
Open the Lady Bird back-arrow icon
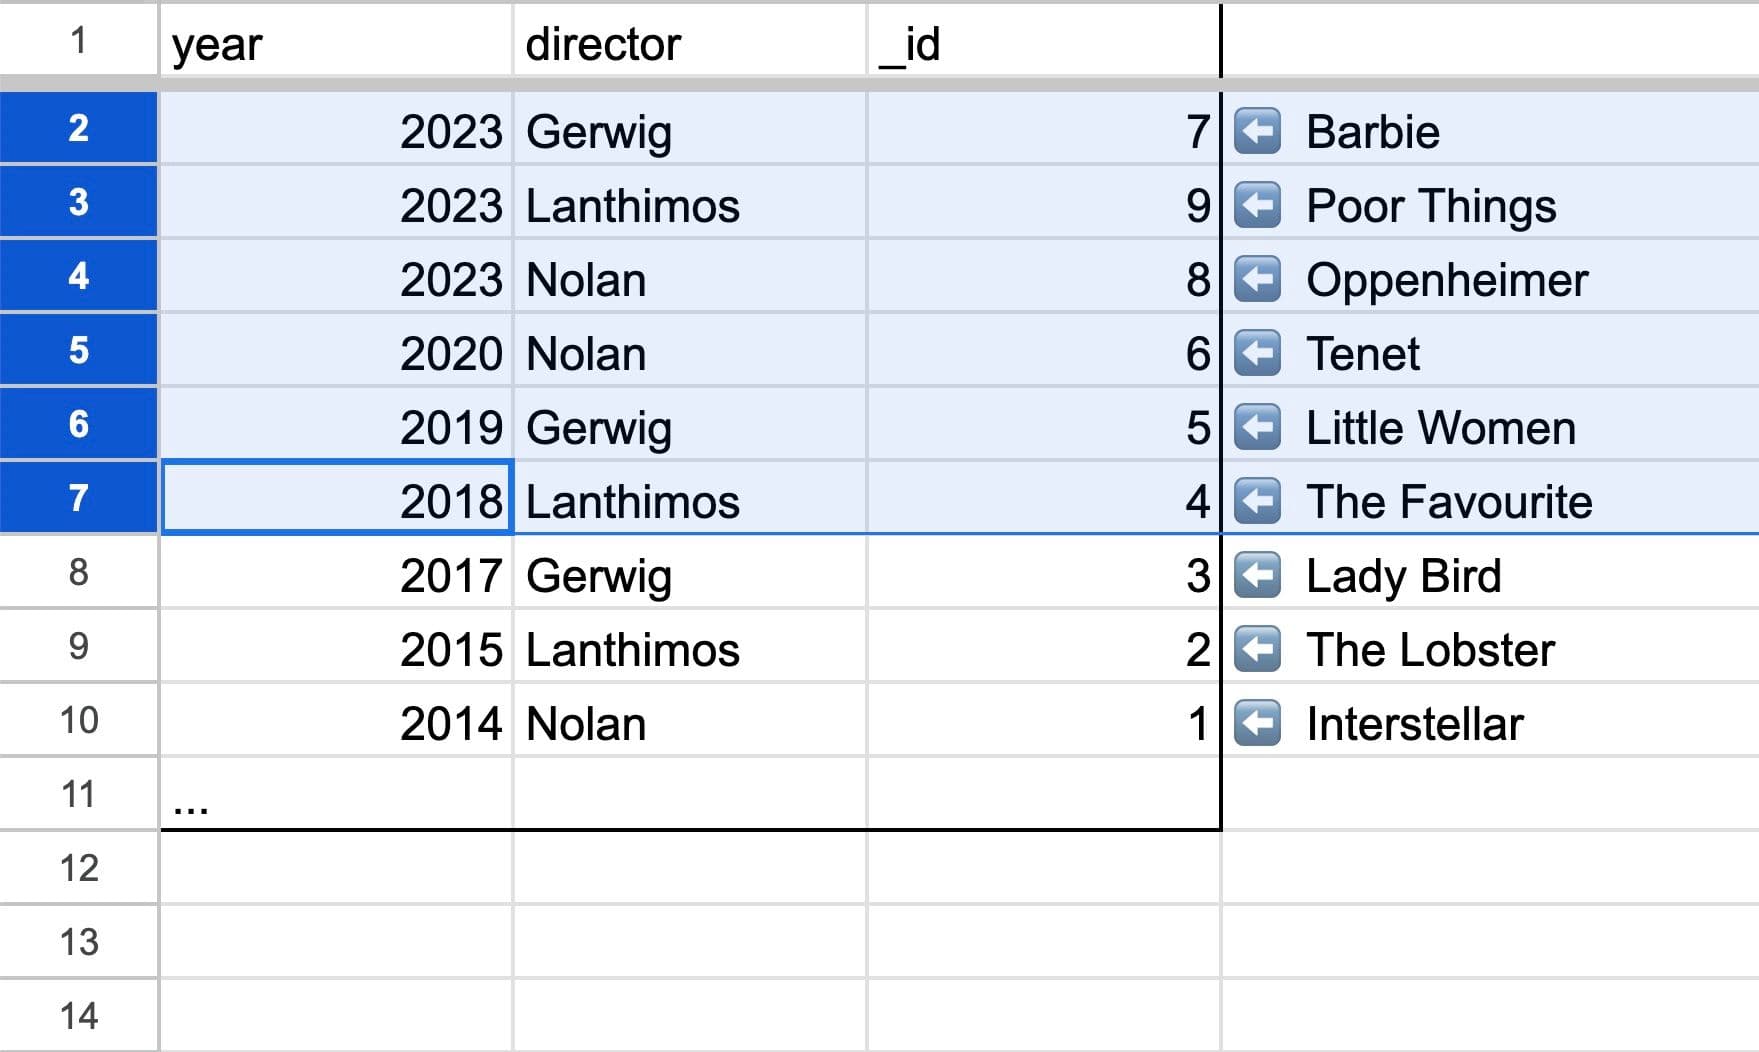tap(1261, 575)
